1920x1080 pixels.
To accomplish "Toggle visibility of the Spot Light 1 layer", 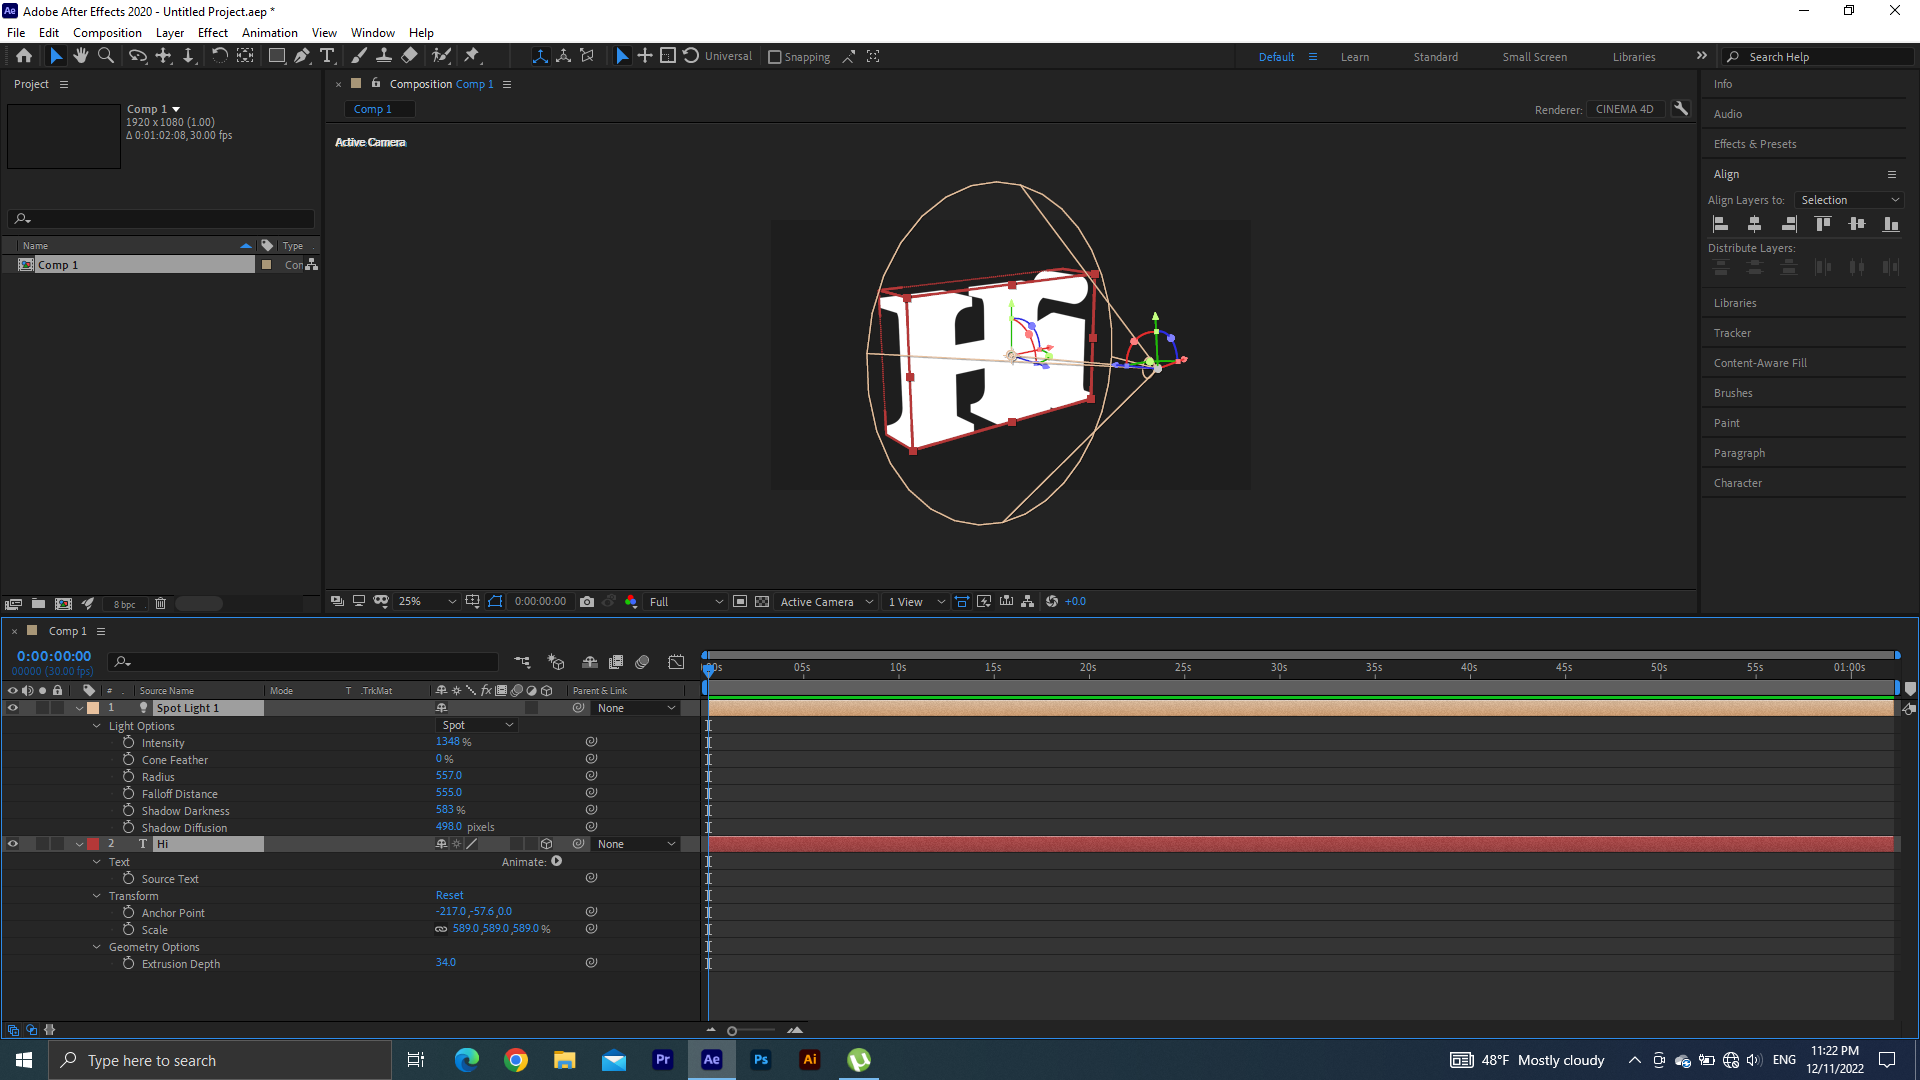I will (13, 707).
